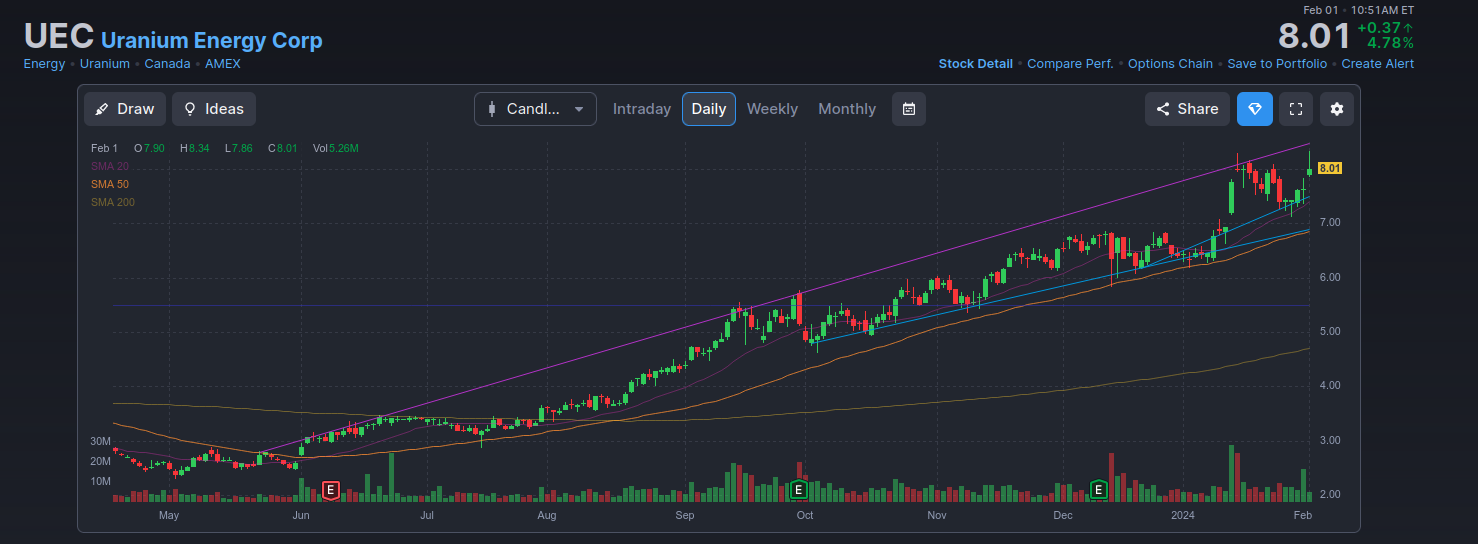The image size is (1478, 544).
Task: Open the Energy sector link
Action: click(44, 64)
